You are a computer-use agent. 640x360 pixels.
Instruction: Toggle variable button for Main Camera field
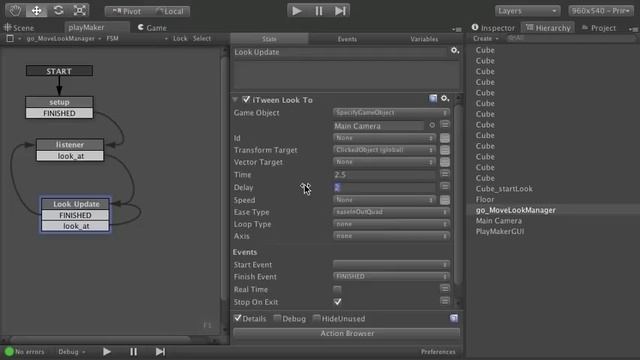444,124
